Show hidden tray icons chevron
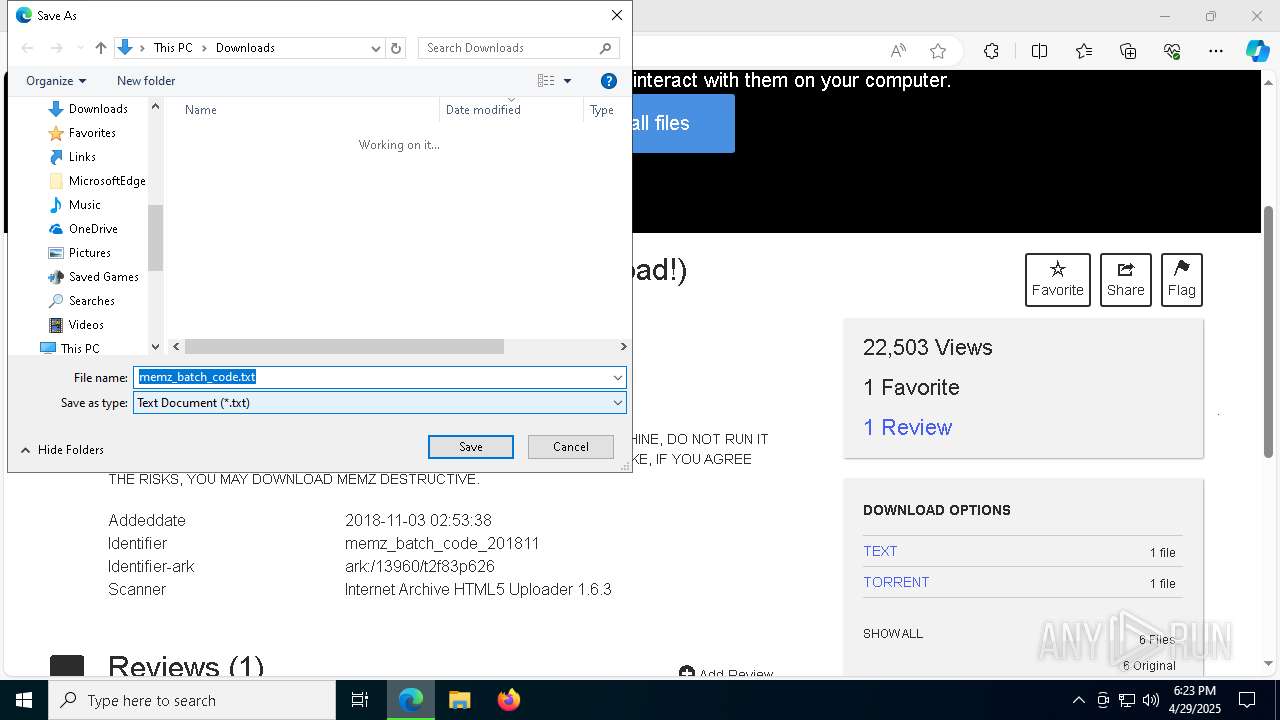The image size is (1280, 720). click(x=1078, y=700)
